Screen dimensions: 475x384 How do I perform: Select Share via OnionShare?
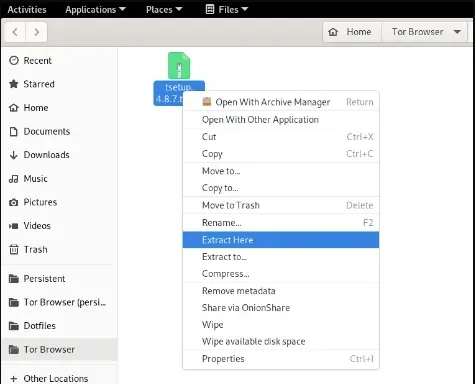pyautogui.click(x=281, y=308)
